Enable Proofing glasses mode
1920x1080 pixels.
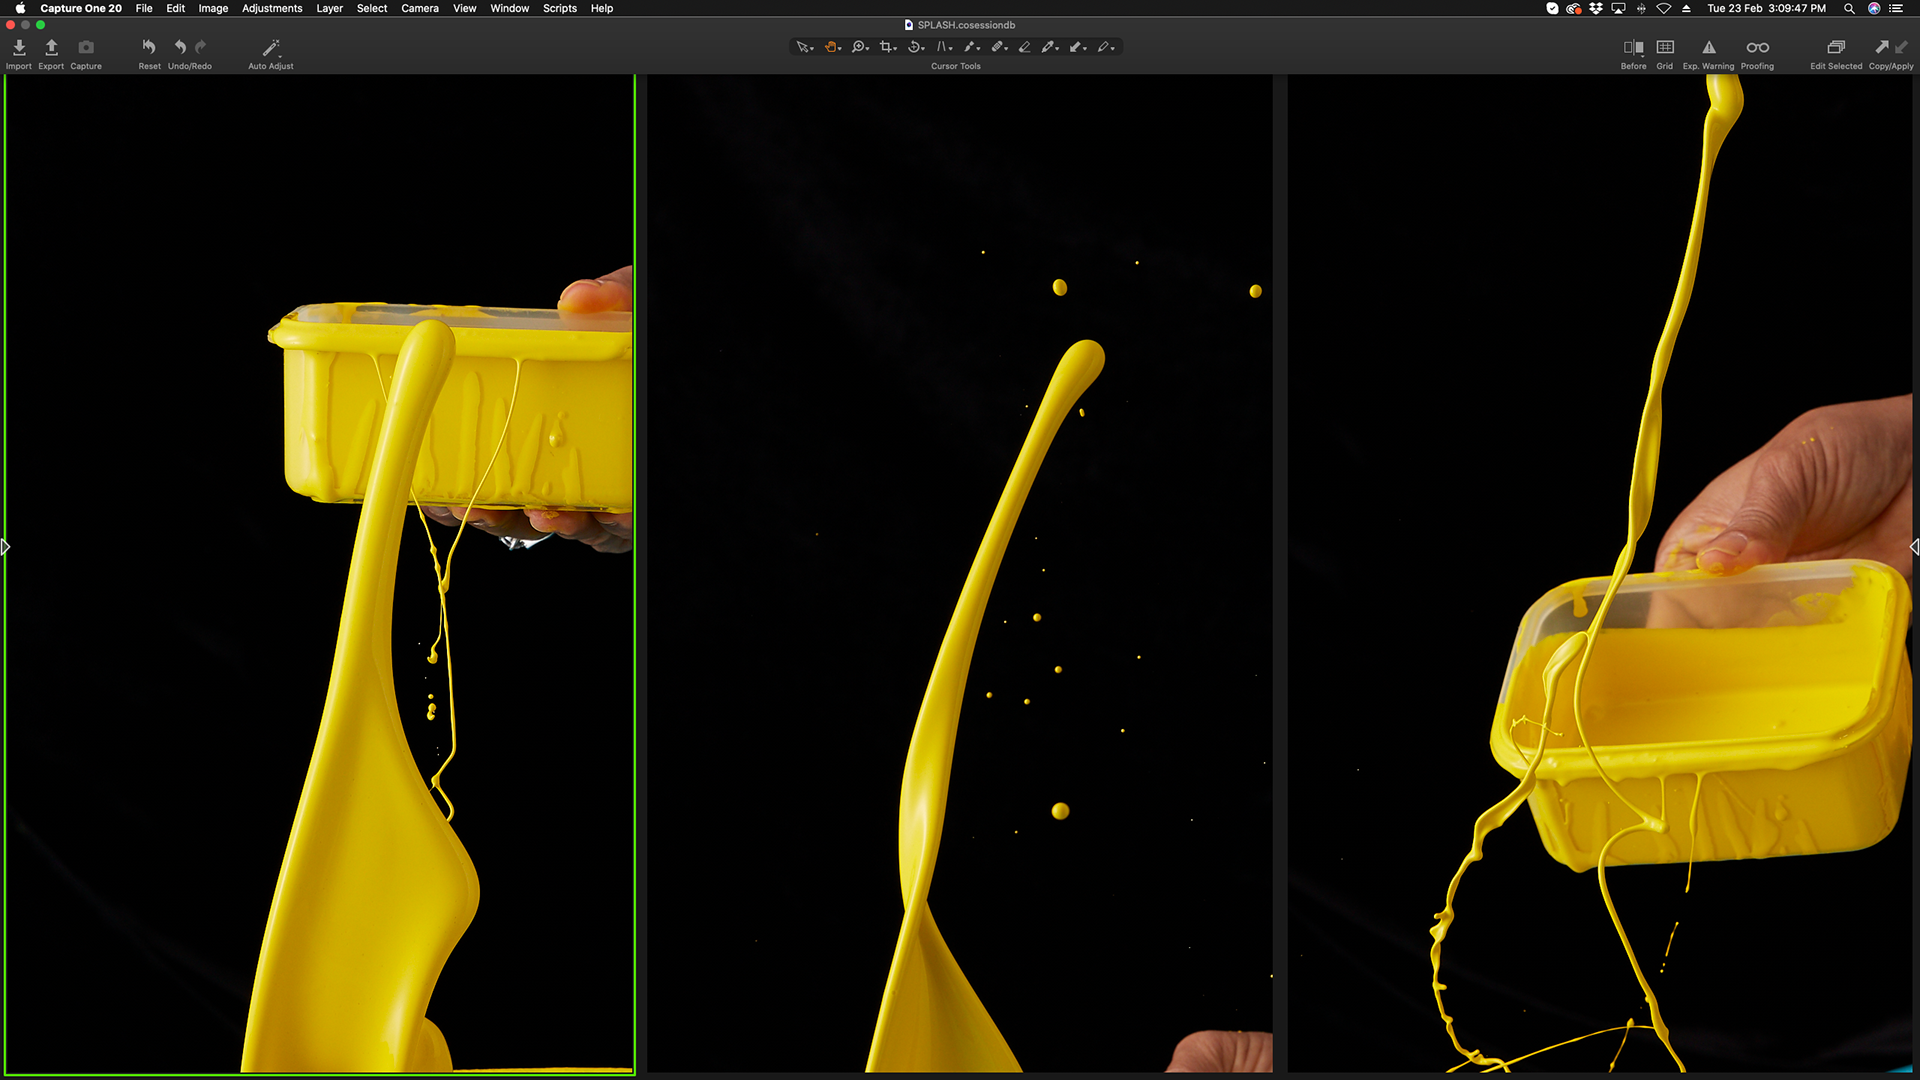coord(1757,48)
